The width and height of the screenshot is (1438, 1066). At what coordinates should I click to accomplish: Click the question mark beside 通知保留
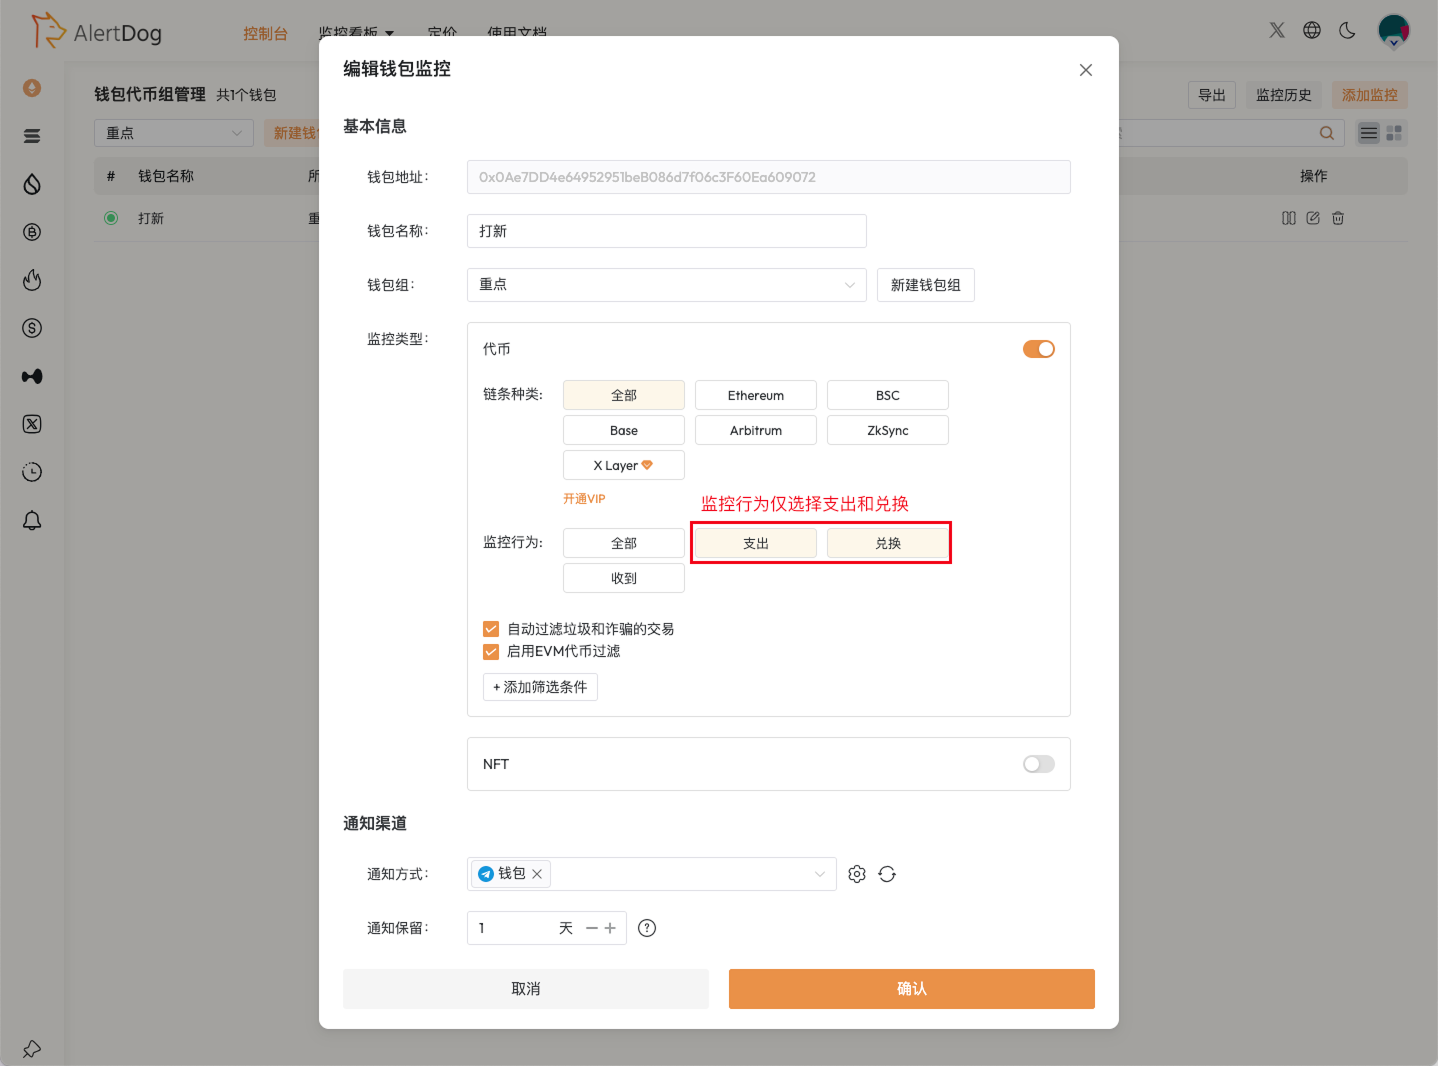pos(646,927)
